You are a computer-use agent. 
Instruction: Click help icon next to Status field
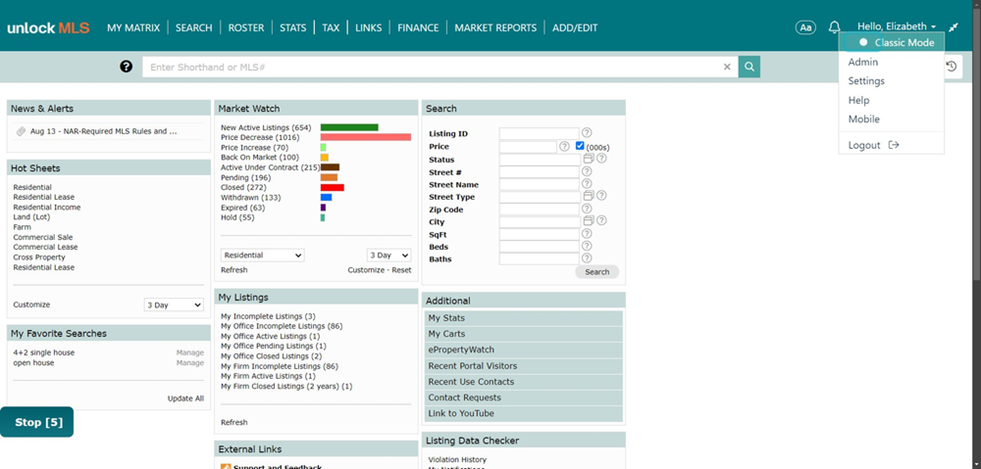click(601, 158)
